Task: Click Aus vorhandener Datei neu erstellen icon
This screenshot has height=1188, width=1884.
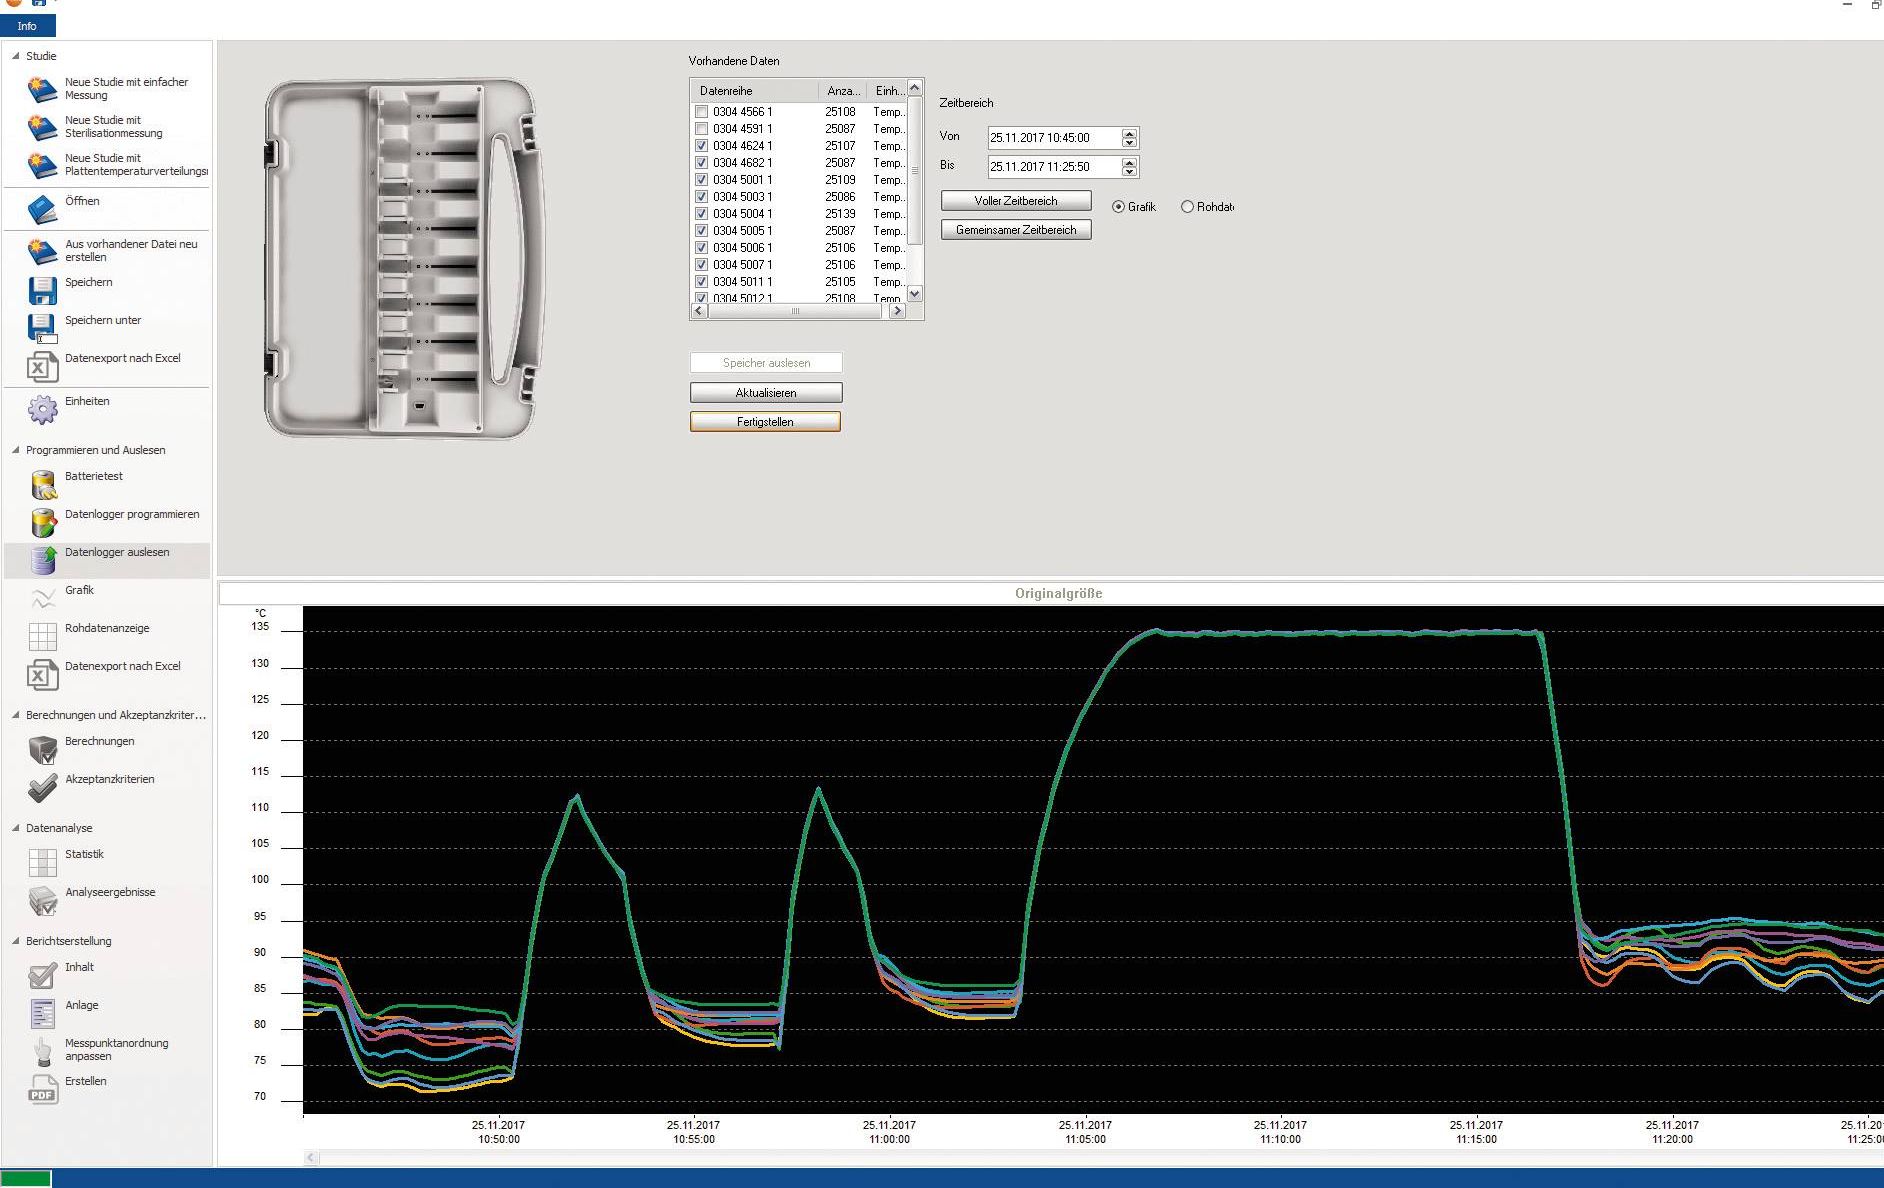Action: 42,251
